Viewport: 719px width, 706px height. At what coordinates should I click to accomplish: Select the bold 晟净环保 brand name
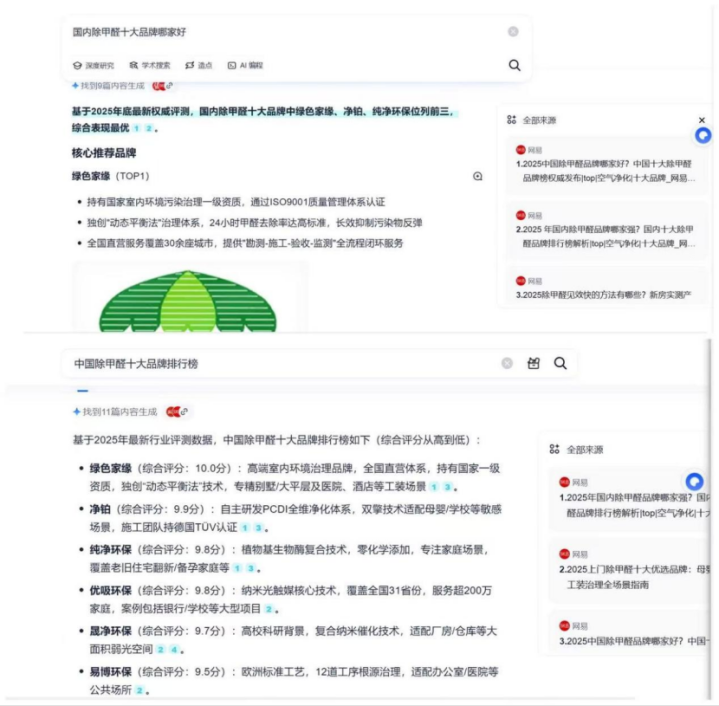[111, 631]
